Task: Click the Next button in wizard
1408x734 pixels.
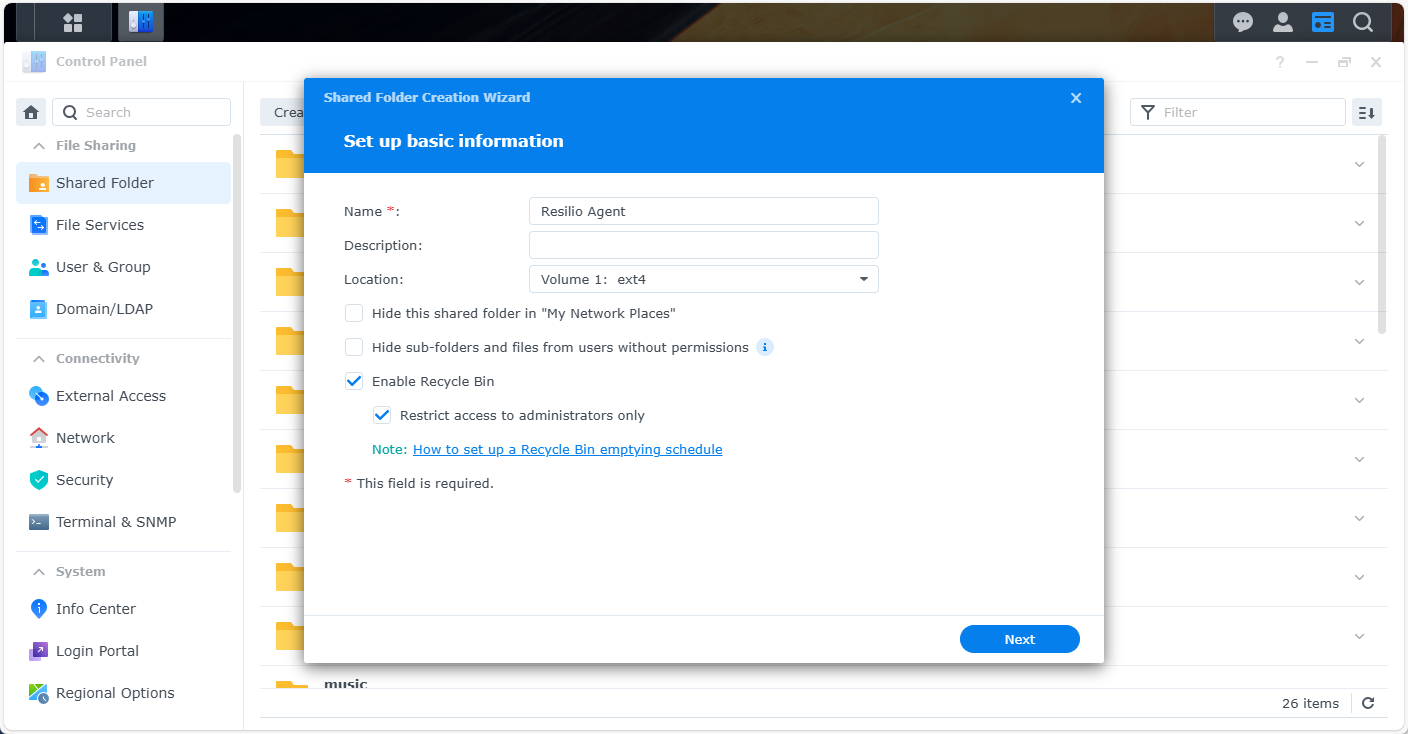Action: pyautogui.click(x=1019, y=639)
